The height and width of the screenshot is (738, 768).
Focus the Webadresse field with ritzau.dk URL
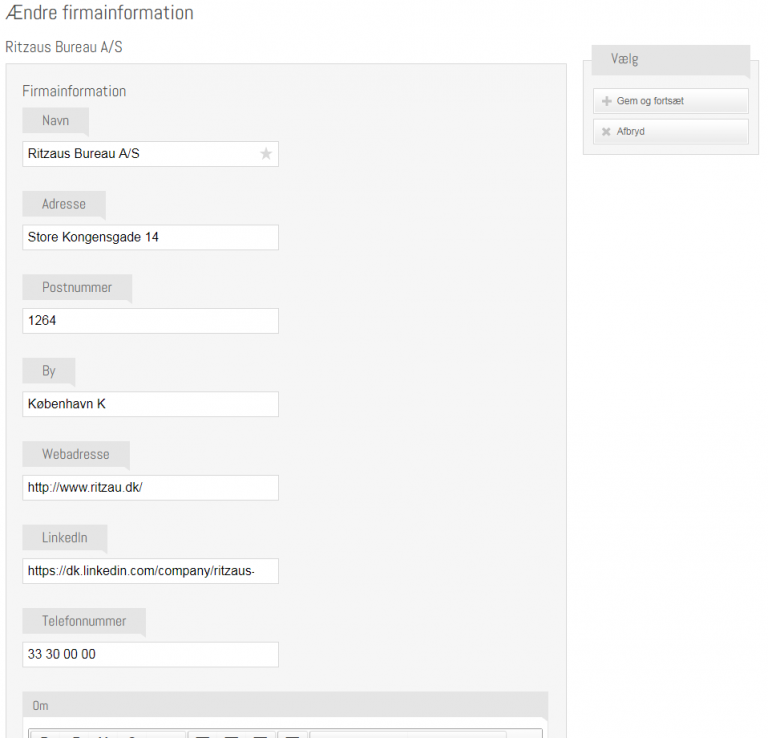point(150,488)
